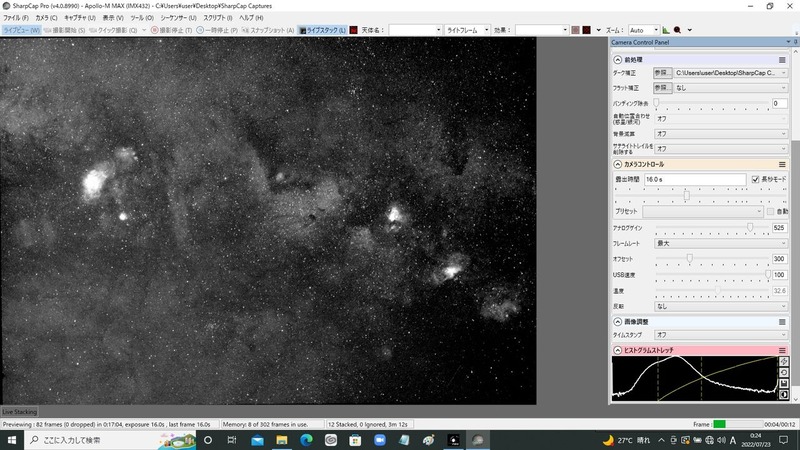Open the ヘルプ menu
800x450 pixels.
pos(251,18)
